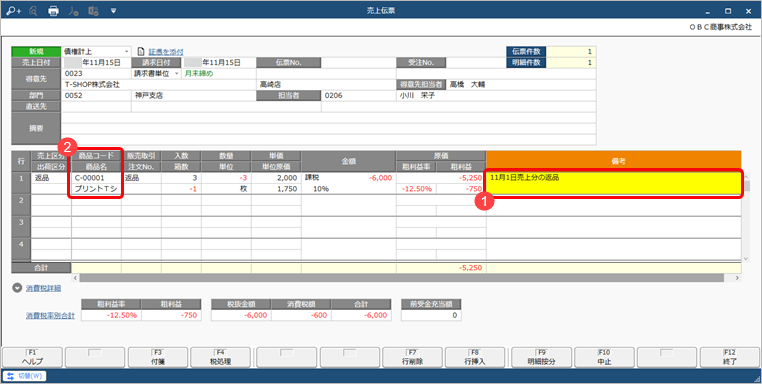
Task: Click the greyed person settings icon in title bar
Action: click(x=73, y=10)
